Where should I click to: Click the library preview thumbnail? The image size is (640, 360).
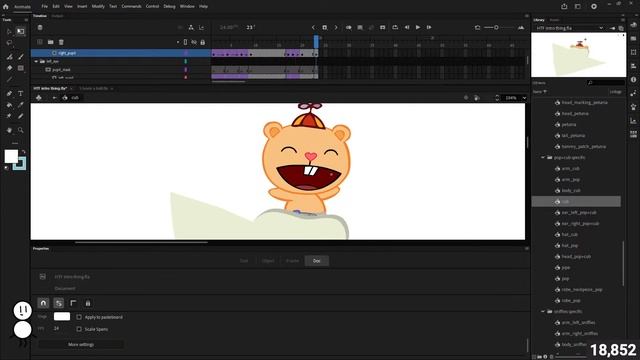578,55
